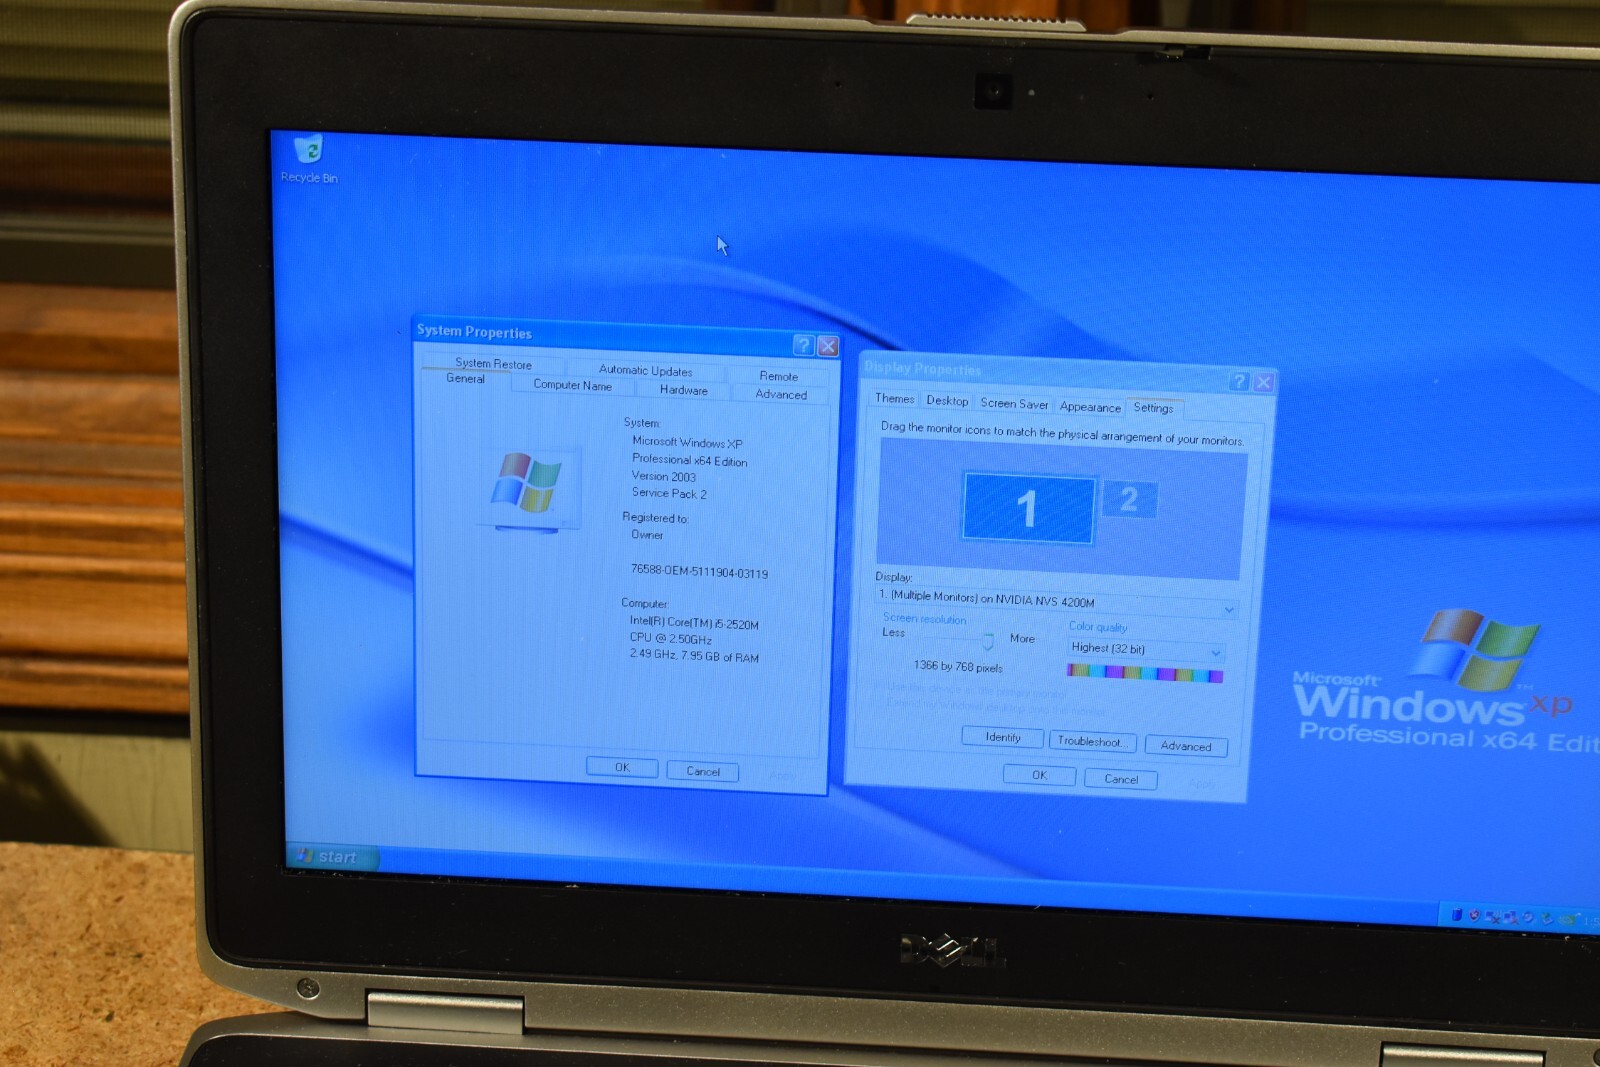This screenshot has height=1067, width=1600.
Task: Click the NVIDIA settings tray icon
Action: [x=1569, y=919]
